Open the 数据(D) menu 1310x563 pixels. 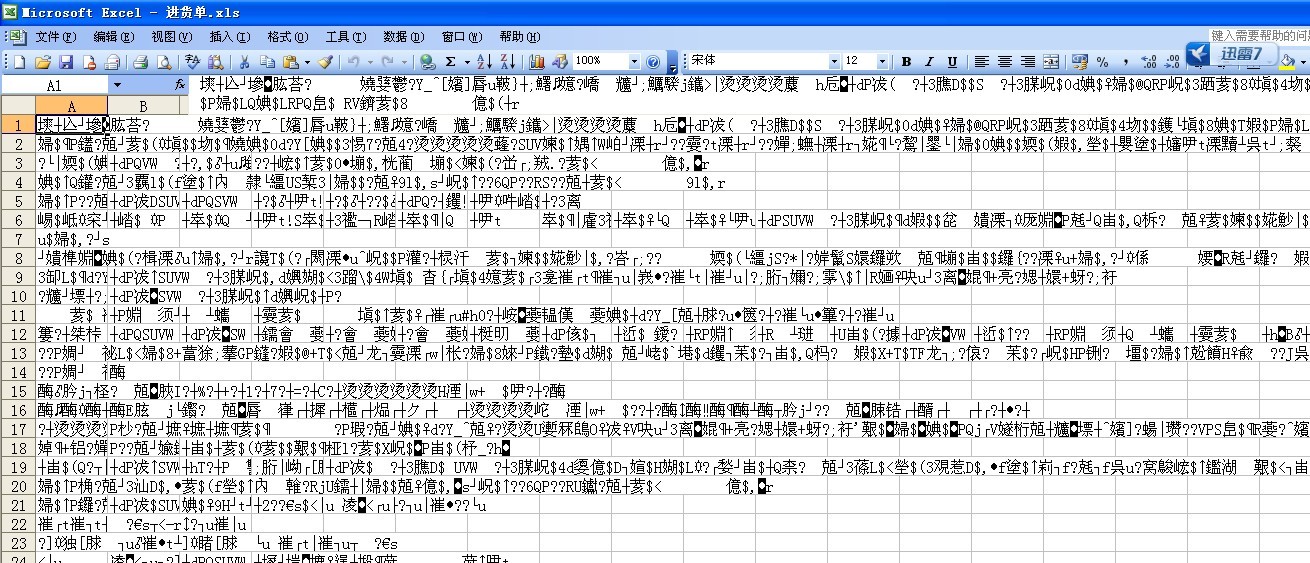click(402, 36)
